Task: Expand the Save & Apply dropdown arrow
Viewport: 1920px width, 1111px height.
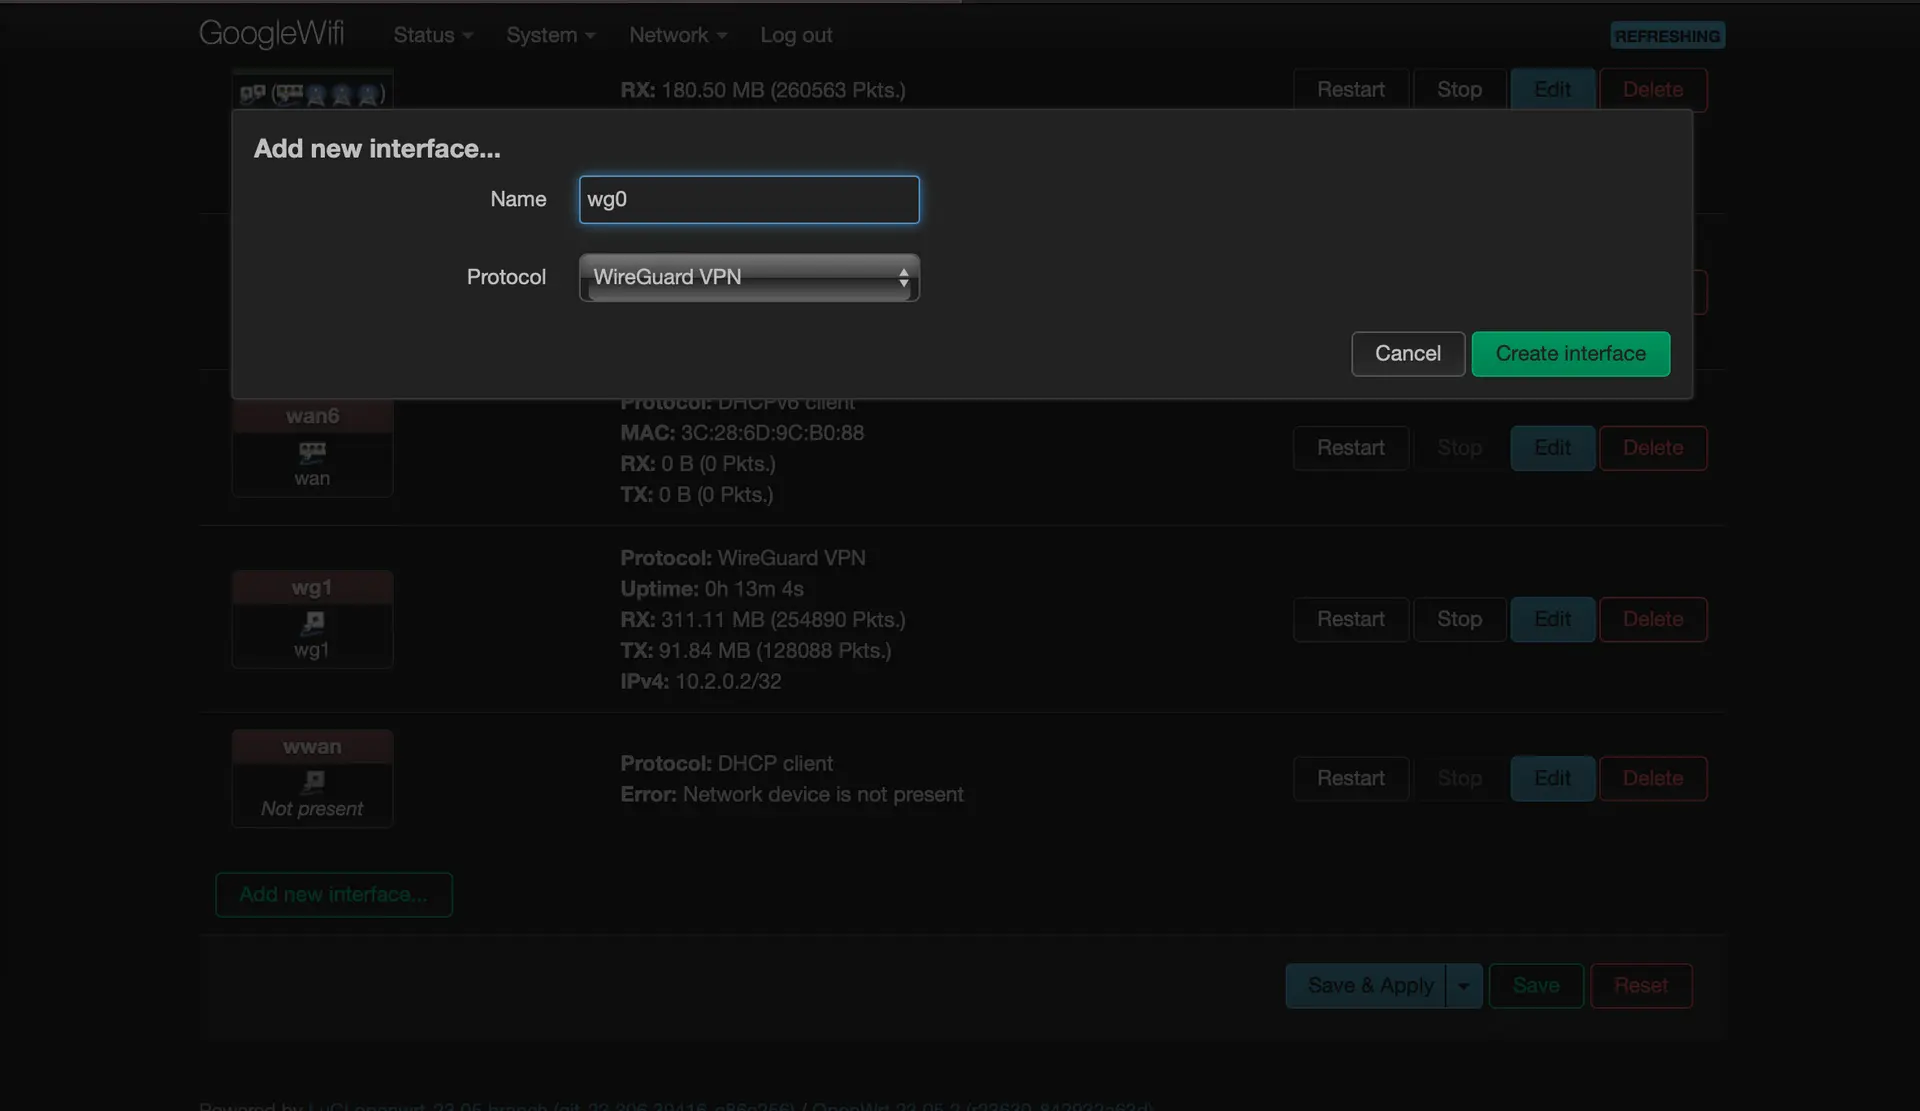Action: pos(1464,986)
